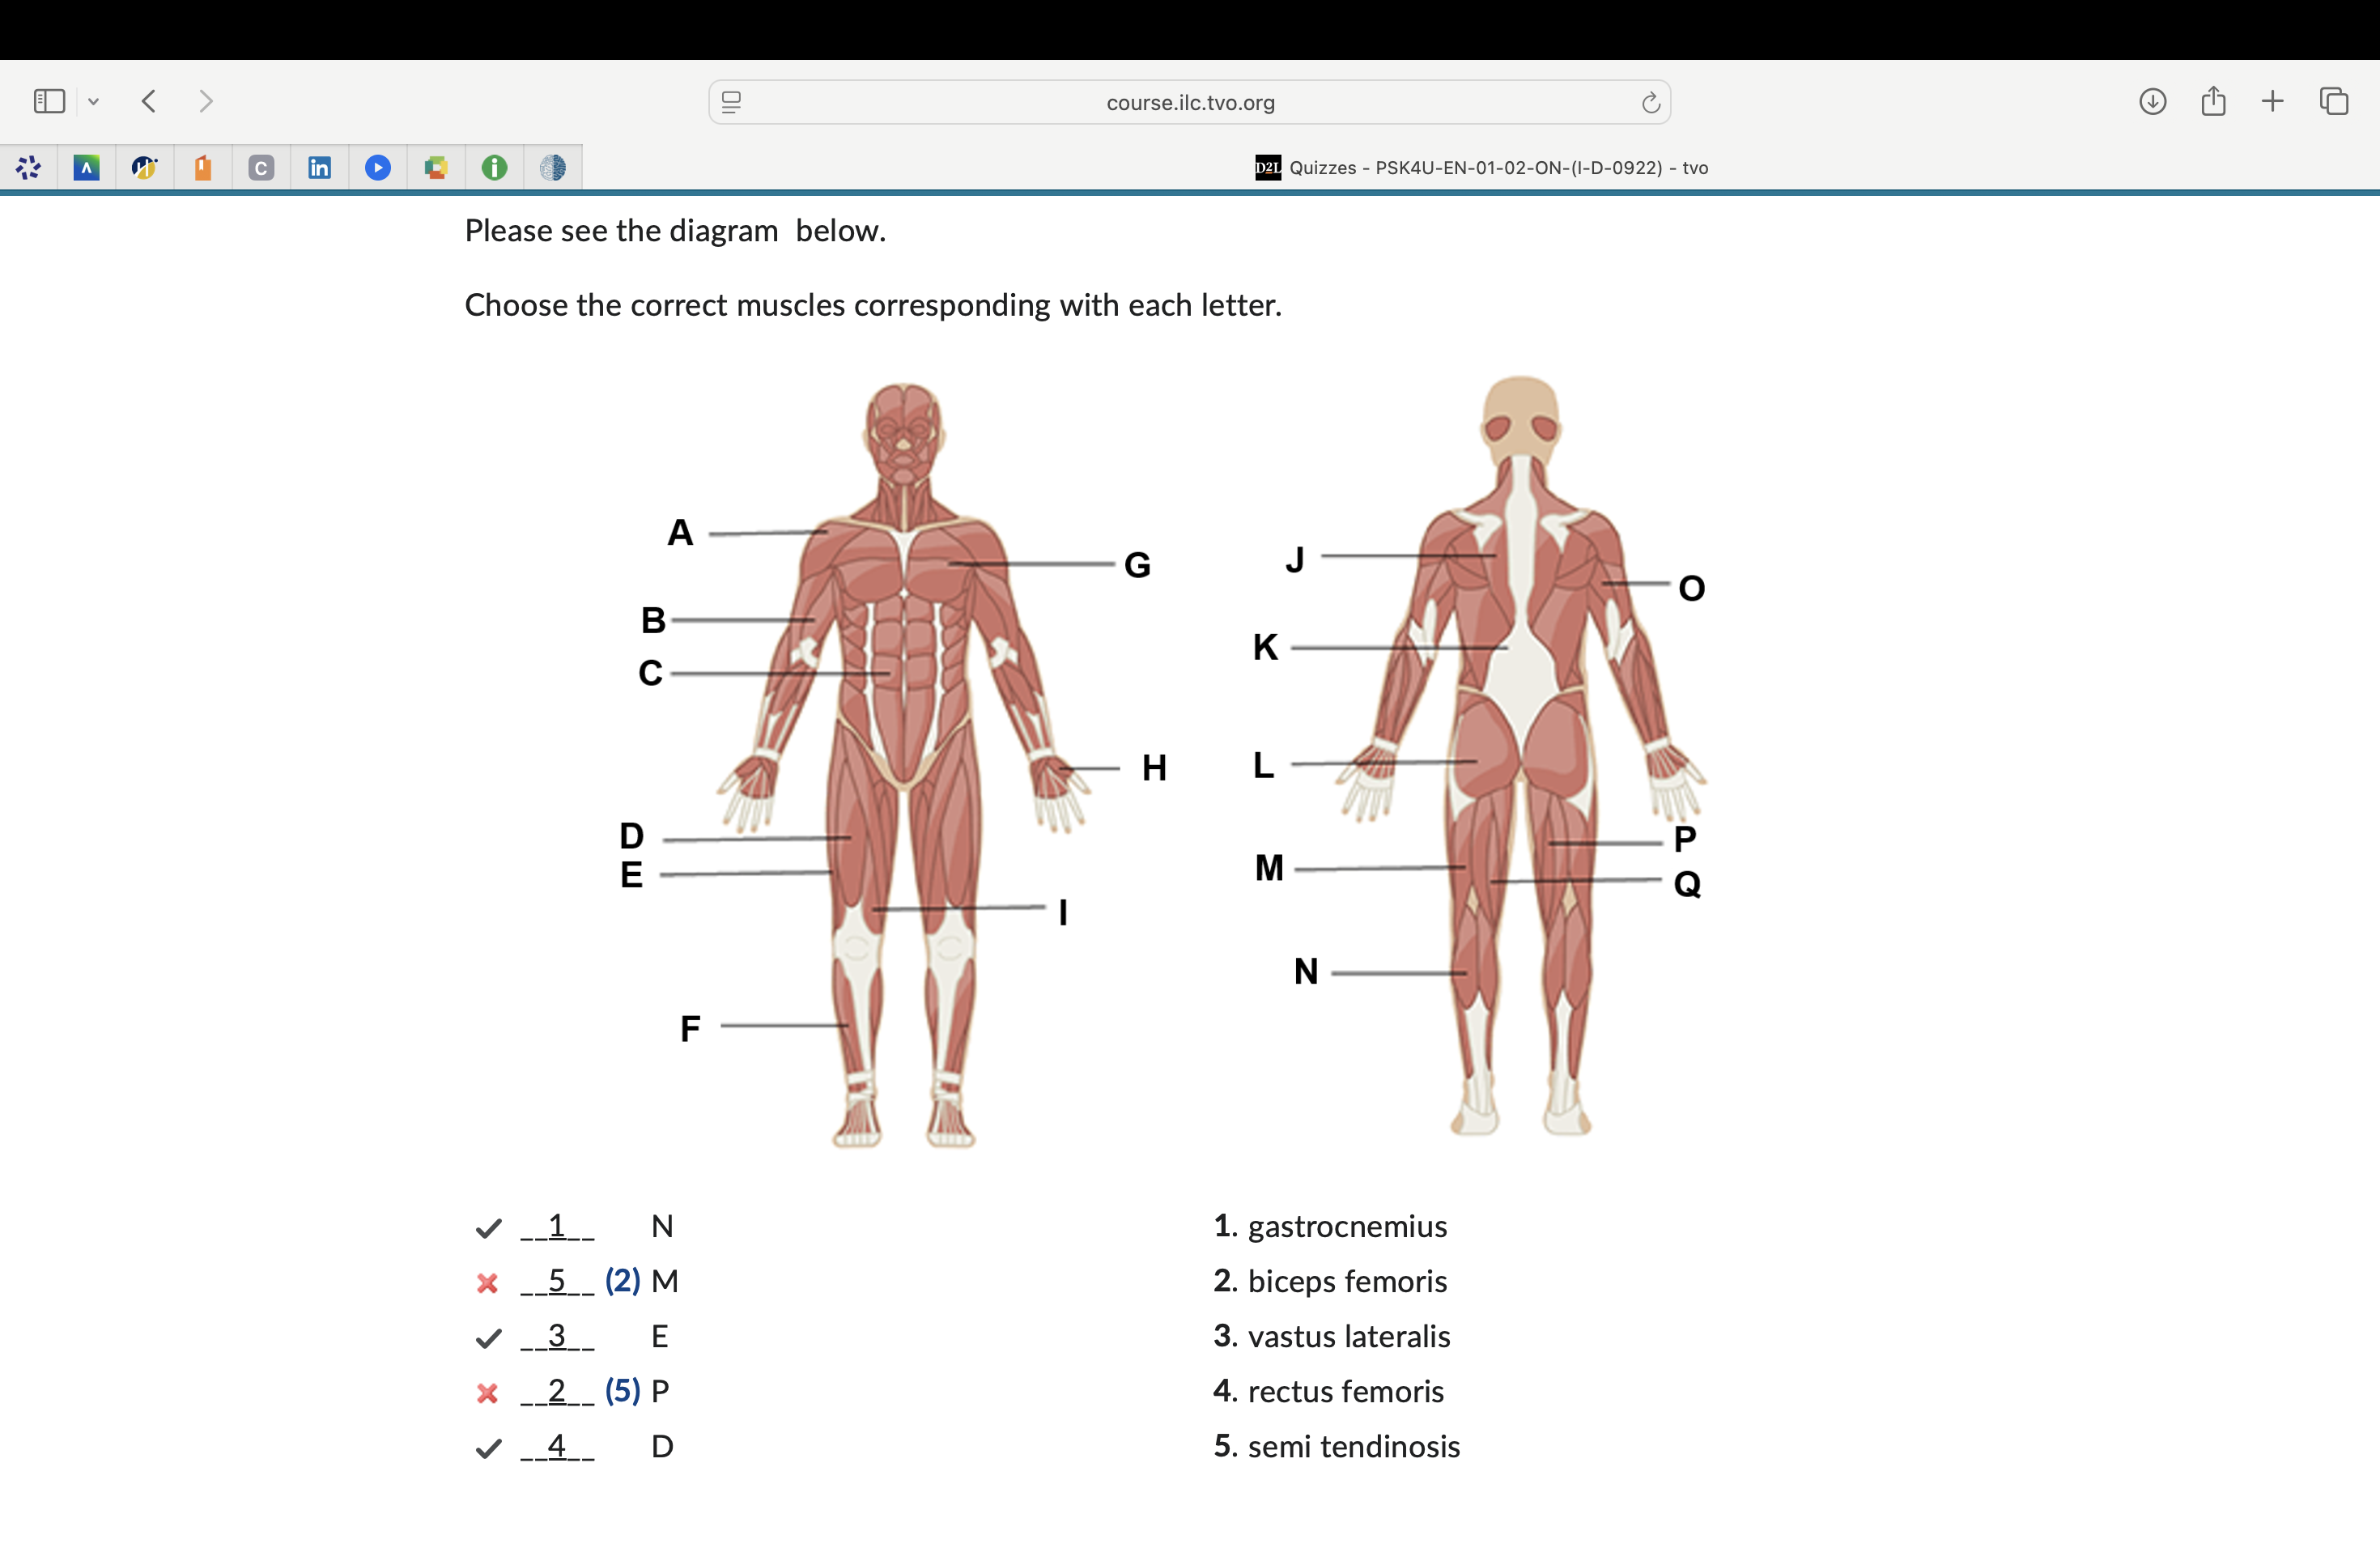Click label K on the posterior diagram
Screen dimensions: 2380x1548
(x=1265, y=647)
